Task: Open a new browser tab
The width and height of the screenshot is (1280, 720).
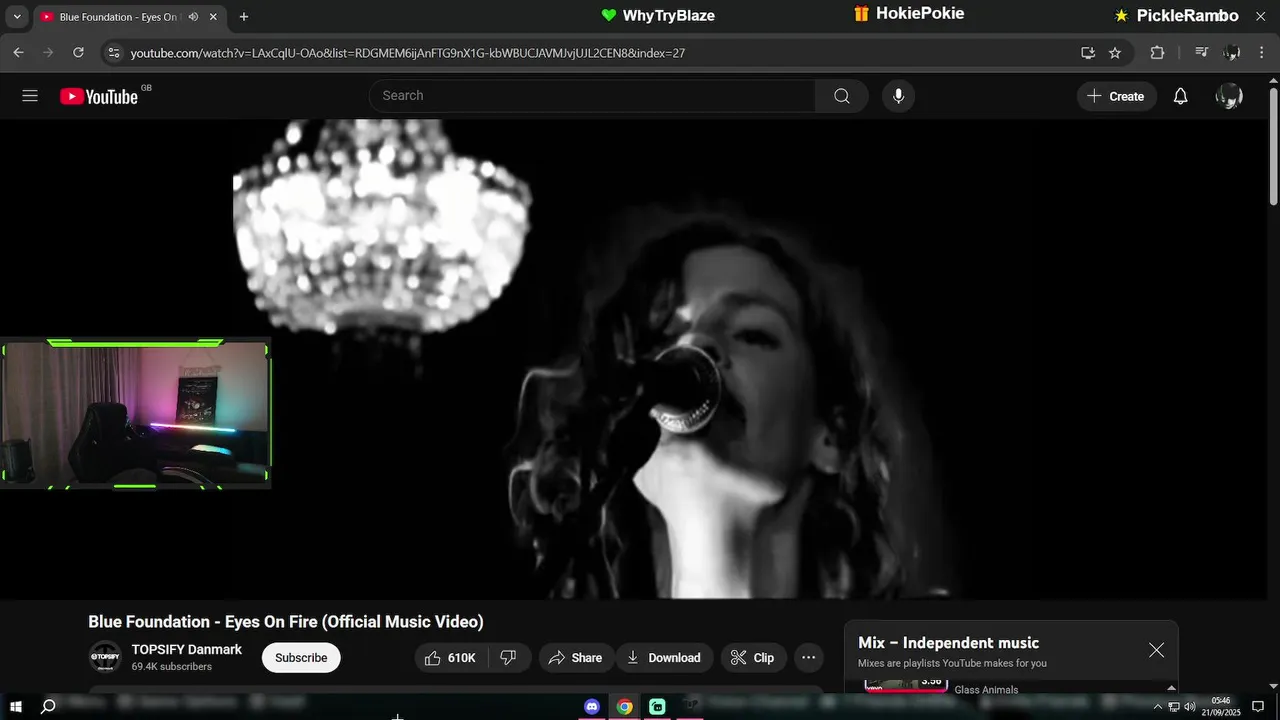Action: [243, 17]
